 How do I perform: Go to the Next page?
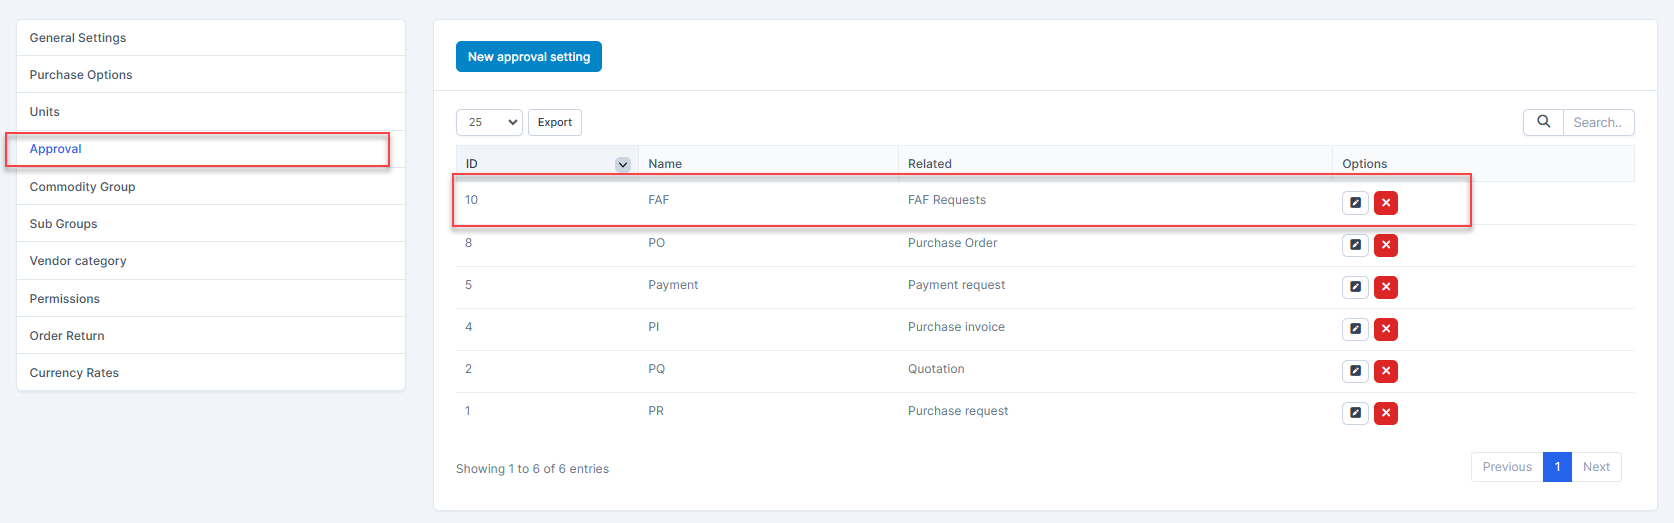pos(1596,467)
